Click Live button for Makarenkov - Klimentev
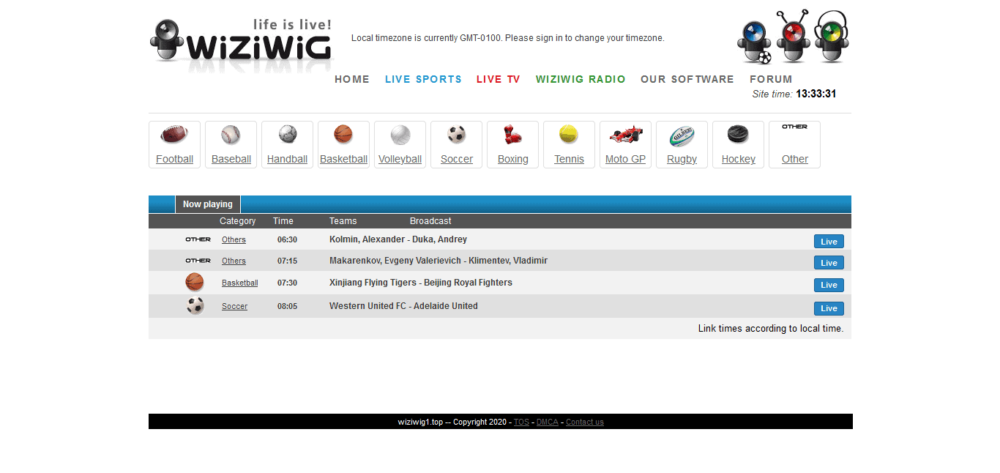 pos(828,263)
